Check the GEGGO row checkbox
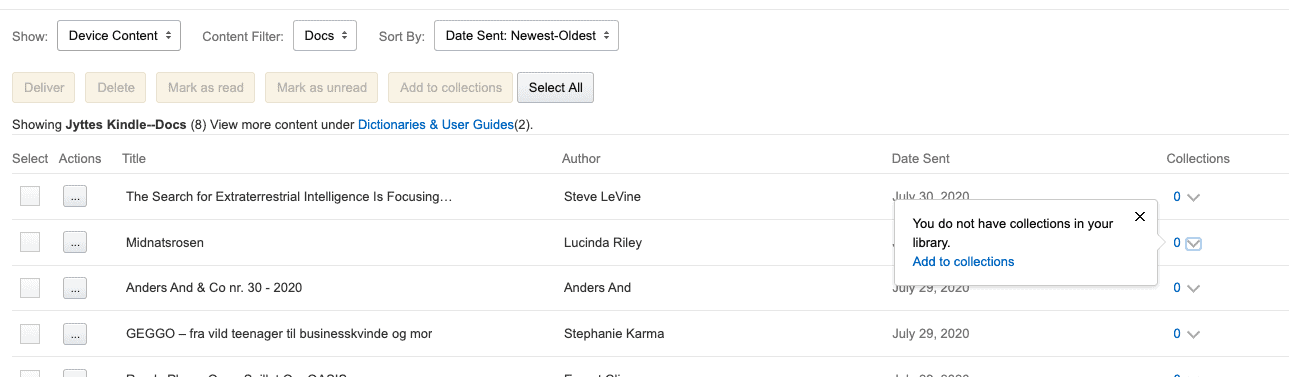Image resolution: width=1289 pixels, height=377 pixels. 30,334
